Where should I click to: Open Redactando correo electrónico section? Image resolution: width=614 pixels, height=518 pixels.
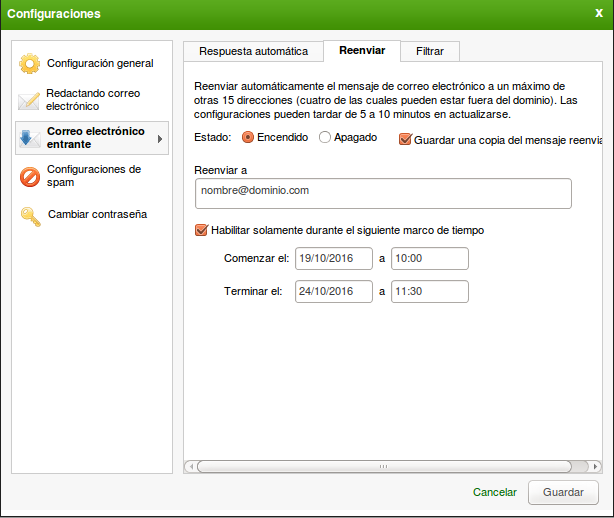pos(92,100)
